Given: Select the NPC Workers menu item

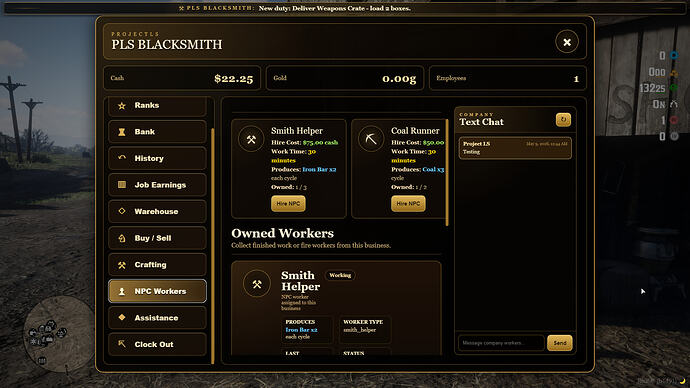Looking at the screenshot, I should pos(157,291).
